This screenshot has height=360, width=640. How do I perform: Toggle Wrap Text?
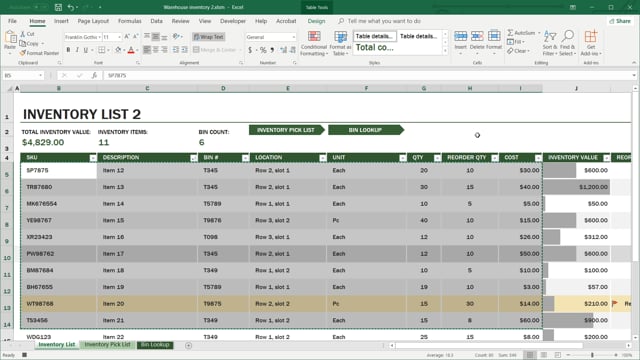(208, 37)
